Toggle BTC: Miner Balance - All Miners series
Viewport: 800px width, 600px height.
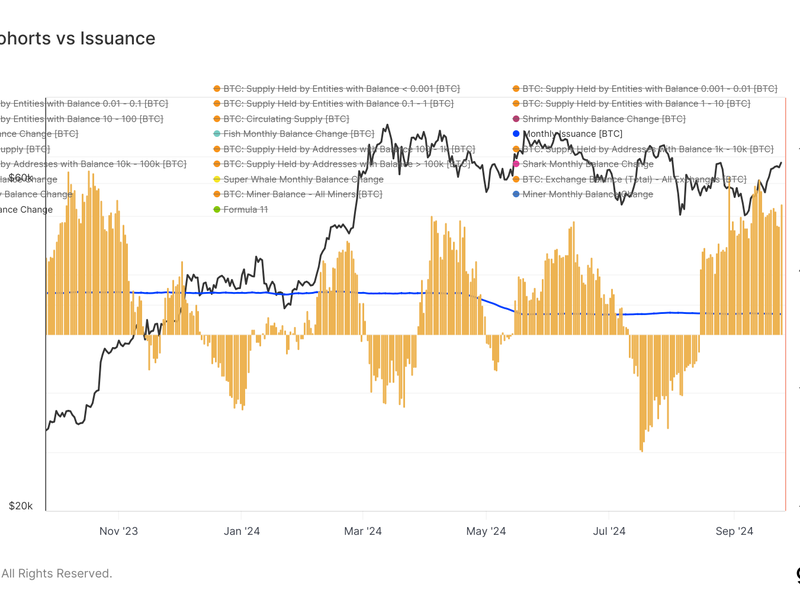302,194
